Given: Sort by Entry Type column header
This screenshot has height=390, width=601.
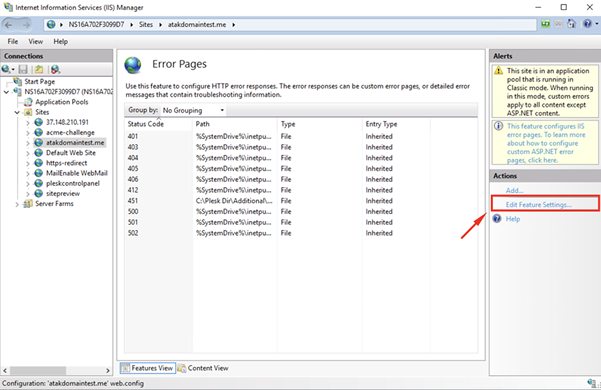Looking at the screenshot, I should pyautogui.click(x=396, y=124).
